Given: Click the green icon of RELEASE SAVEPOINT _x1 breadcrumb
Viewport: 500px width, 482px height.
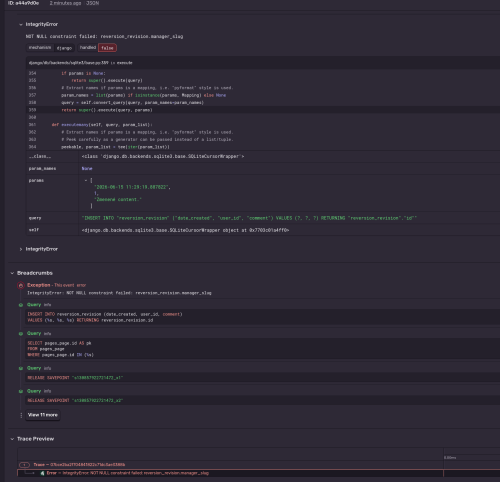Looking at the screenshot, I should [x=21, y=368].
